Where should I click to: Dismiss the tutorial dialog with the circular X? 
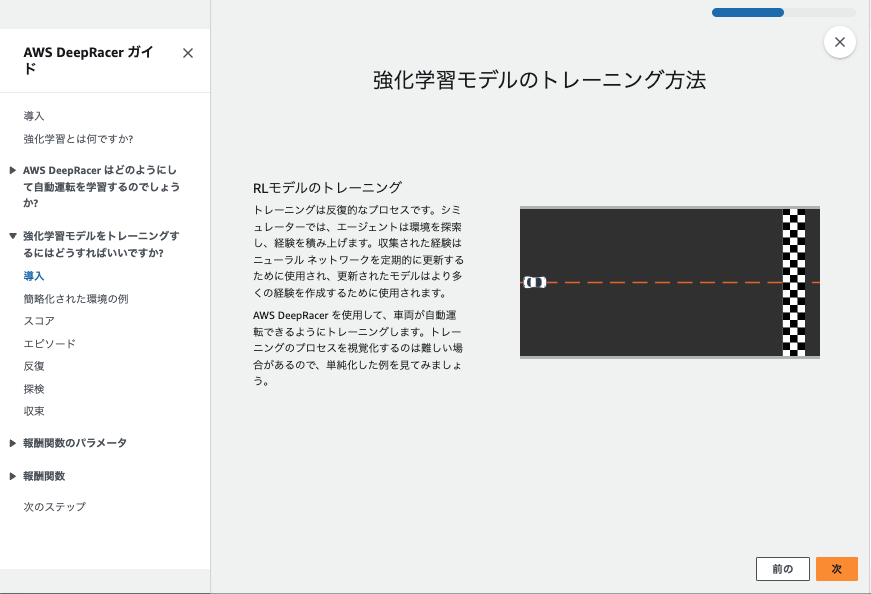pos(839,41)
